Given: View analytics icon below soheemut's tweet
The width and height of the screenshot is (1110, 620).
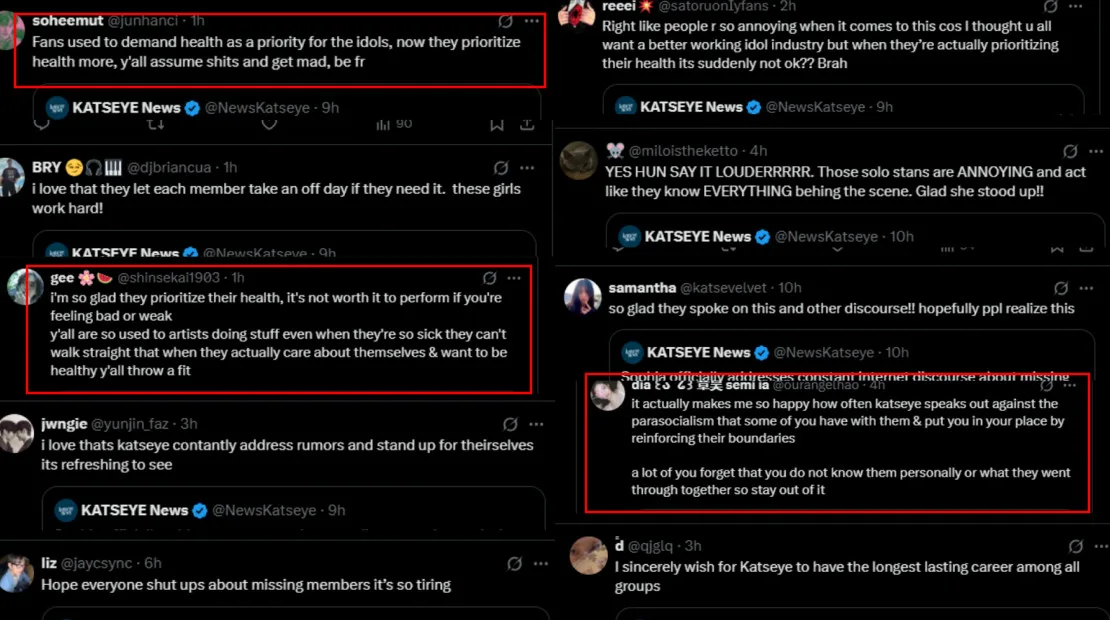Looking at the screenshot, I should [x=383, y=124].
